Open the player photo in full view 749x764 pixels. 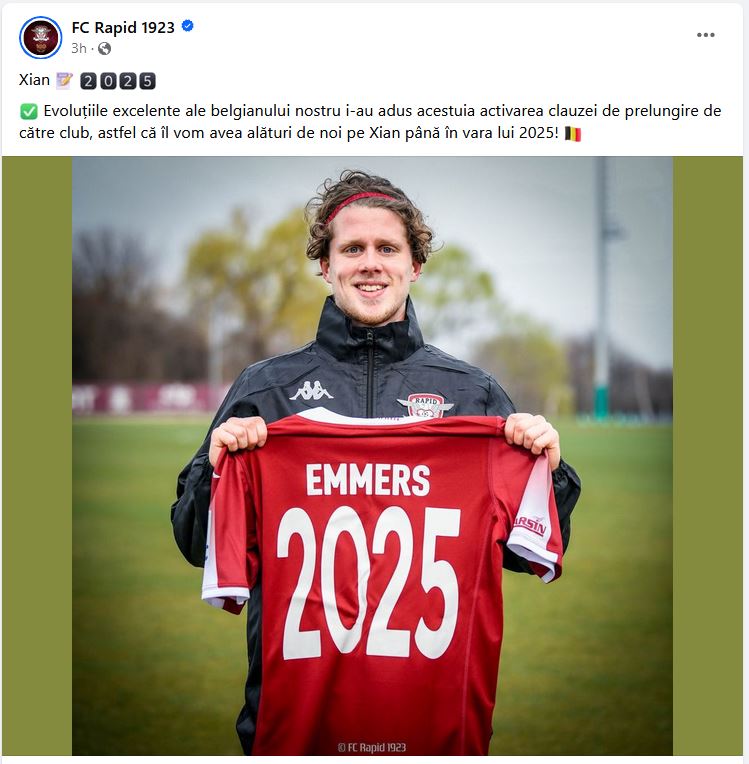click(372, 456)
